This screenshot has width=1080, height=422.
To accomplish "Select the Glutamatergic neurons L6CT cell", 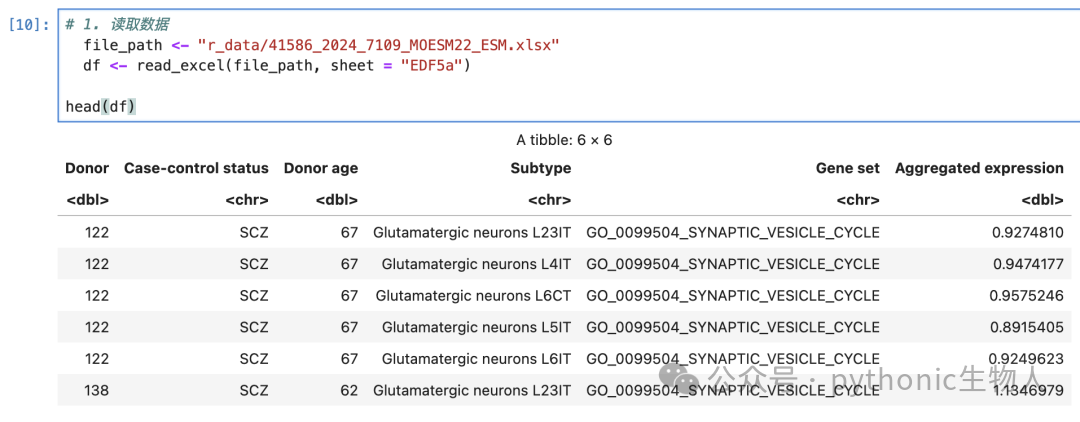I will tap(473, 296).
